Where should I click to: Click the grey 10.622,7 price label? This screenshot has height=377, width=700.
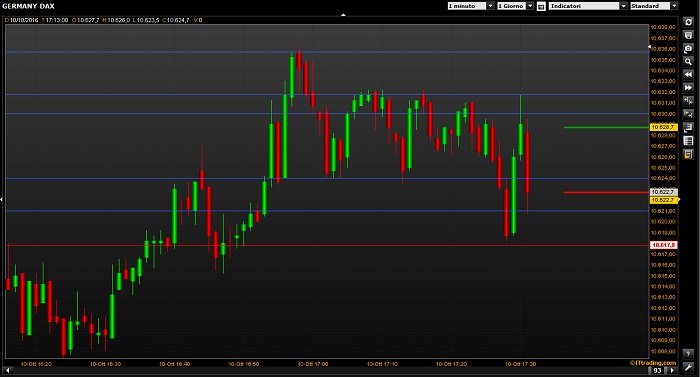(663, 192)
